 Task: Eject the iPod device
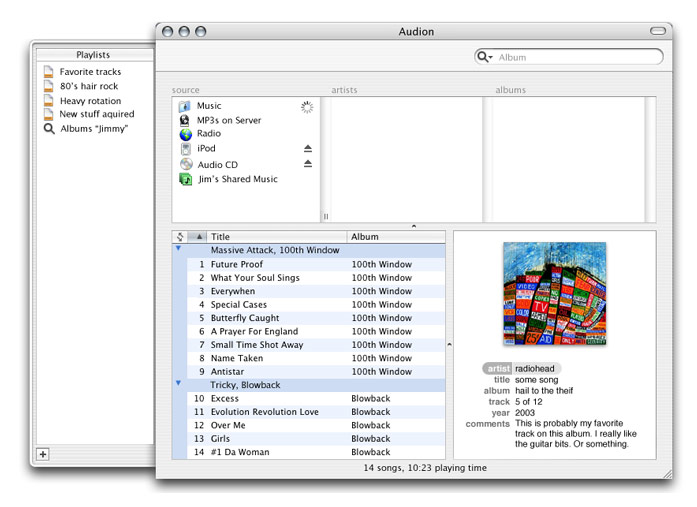point(308,149)
